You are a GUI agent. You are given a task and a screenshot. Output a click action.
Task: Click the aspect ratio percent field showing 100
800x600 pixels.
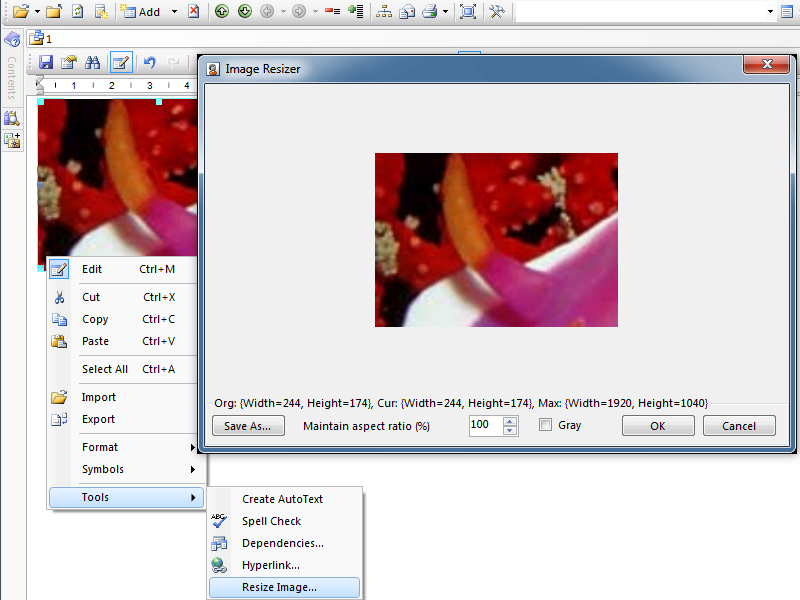pos(485,425)
